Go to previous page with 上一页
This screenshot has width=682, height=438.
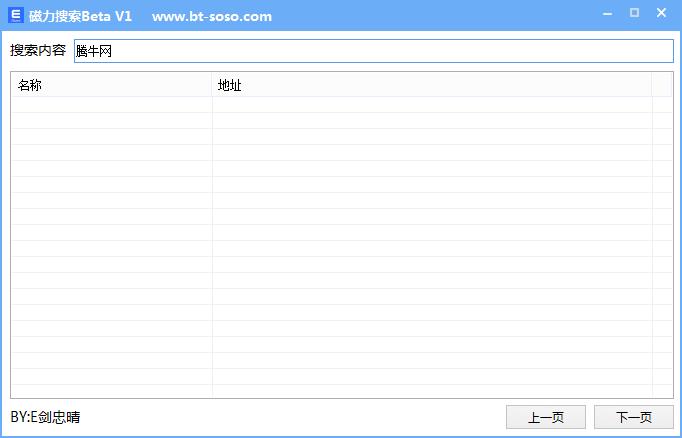tap(545, 417)
